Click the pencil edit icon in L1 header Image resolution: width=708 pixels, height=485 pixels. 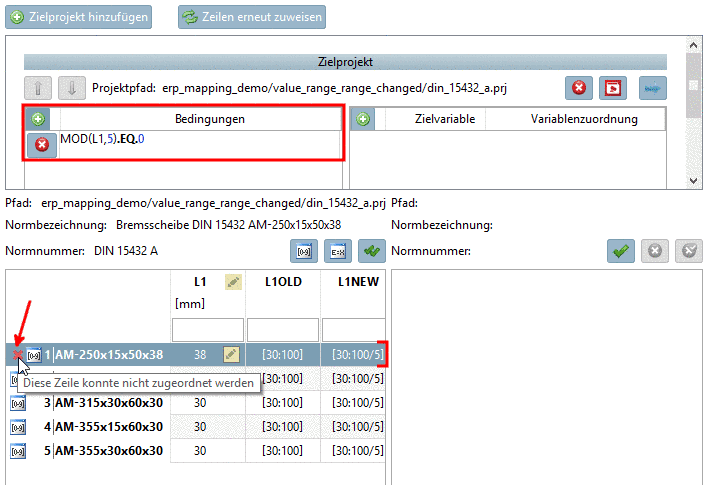[233, 282]
